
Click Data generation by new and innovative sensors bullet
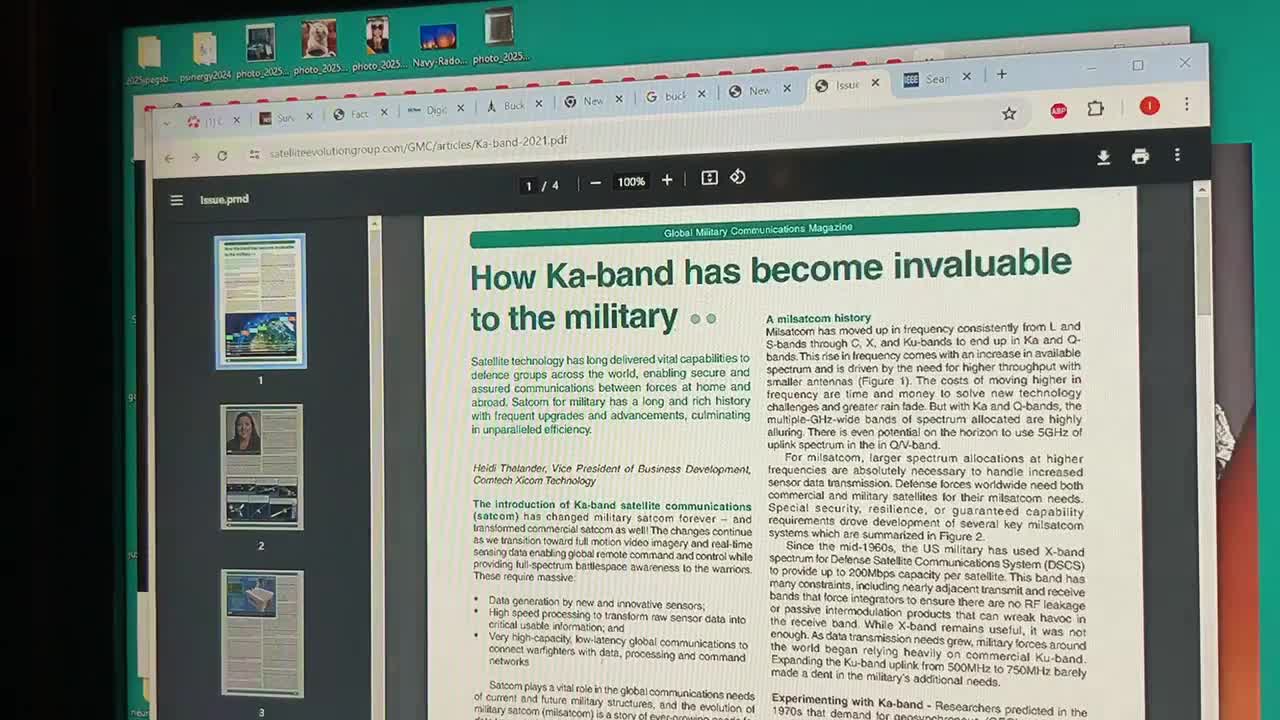[596, 604]
